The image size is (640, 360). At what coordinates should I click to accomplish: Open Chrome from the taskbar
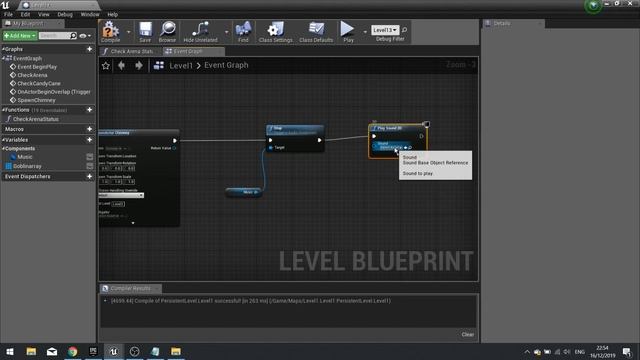click(73, 351)
